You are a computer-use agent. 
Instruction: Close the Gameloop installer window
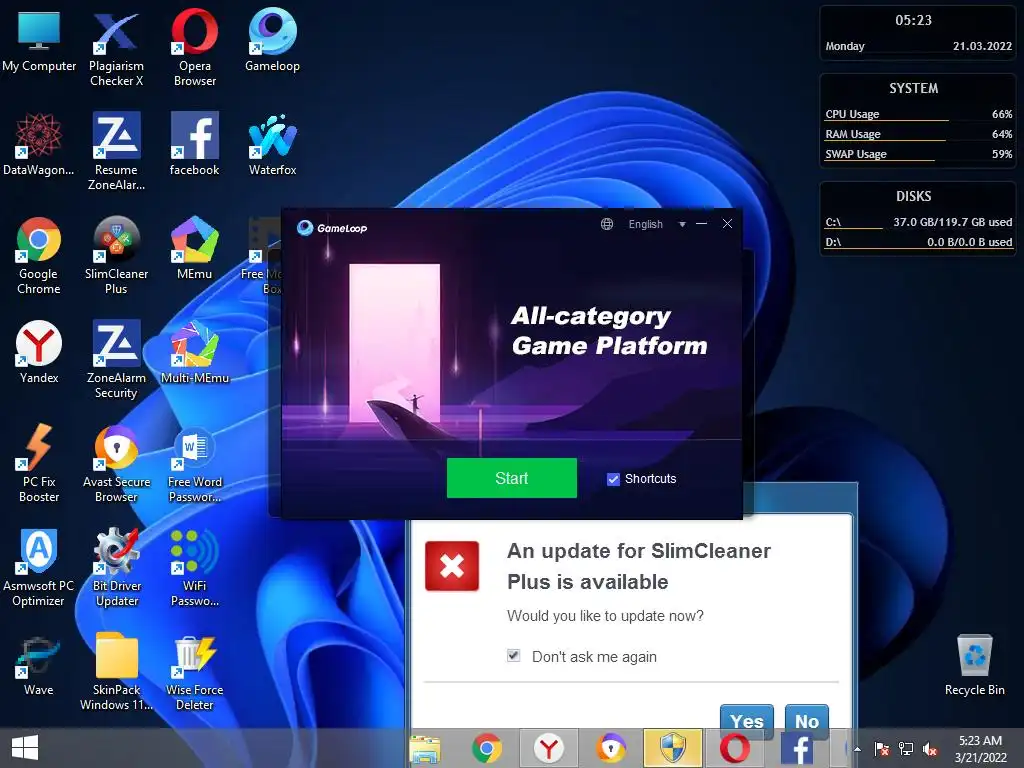[x=727, y=224]
